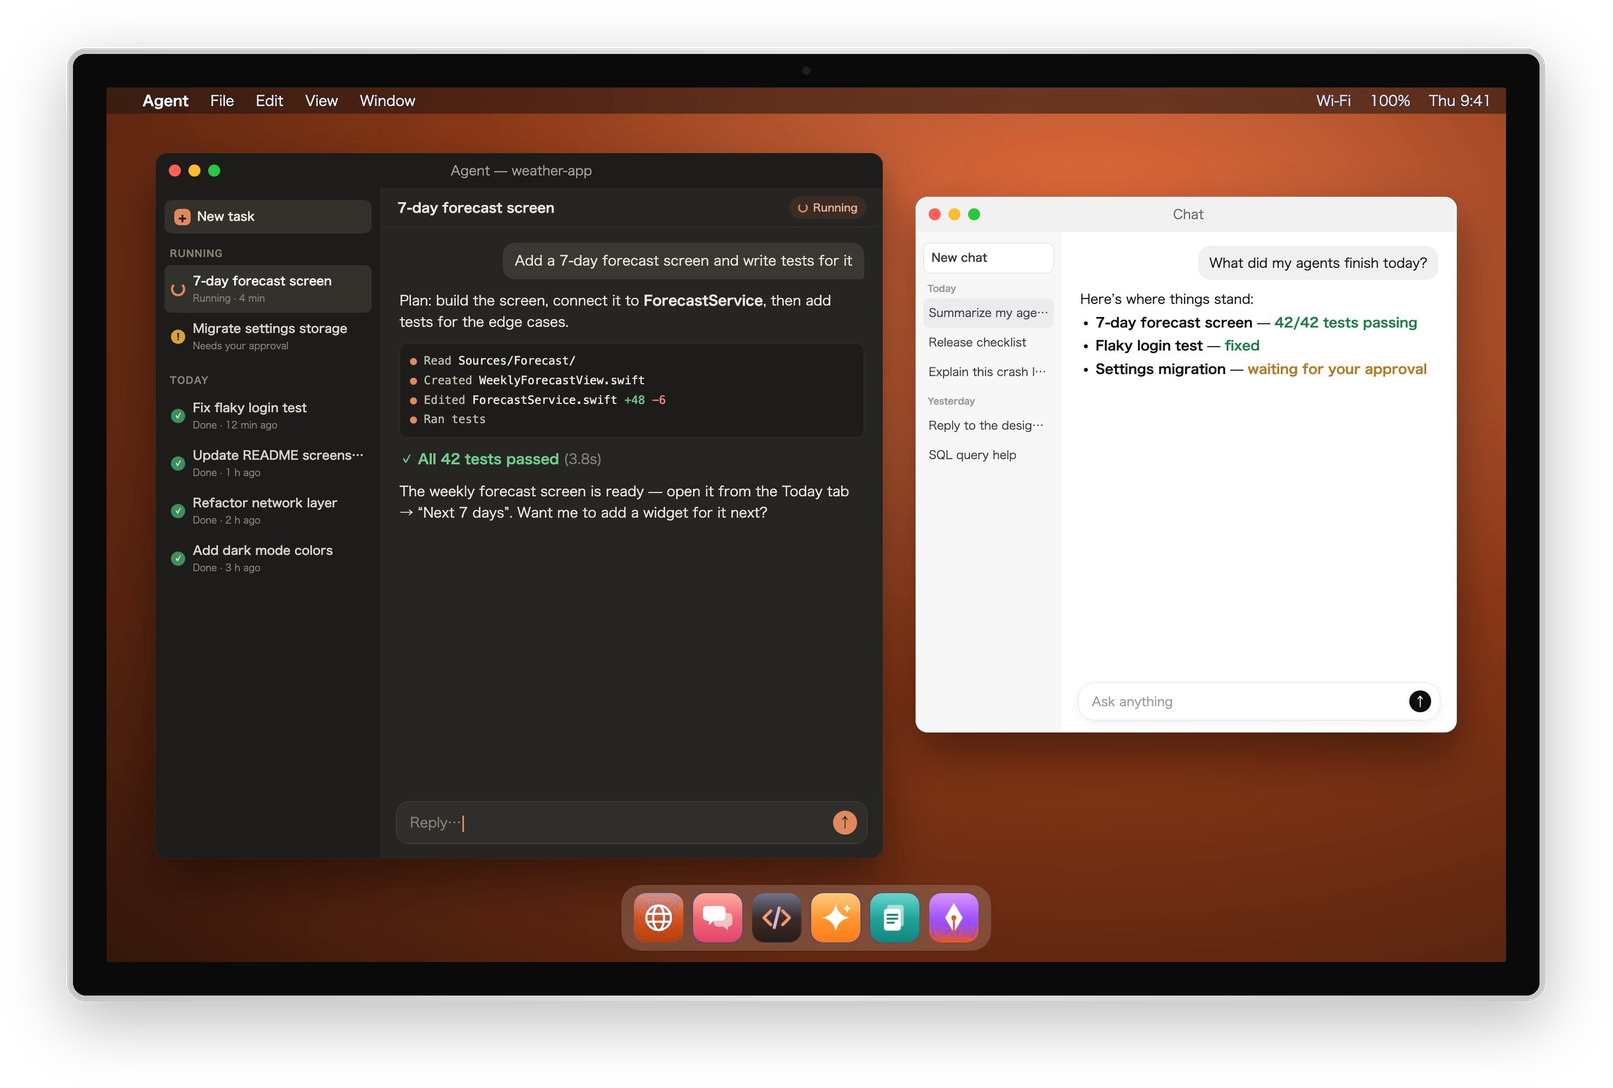Open the globe browser app in dock
Image resolution: width=1613 pixels, height=1088 pixels.
[x=658, y=917]
